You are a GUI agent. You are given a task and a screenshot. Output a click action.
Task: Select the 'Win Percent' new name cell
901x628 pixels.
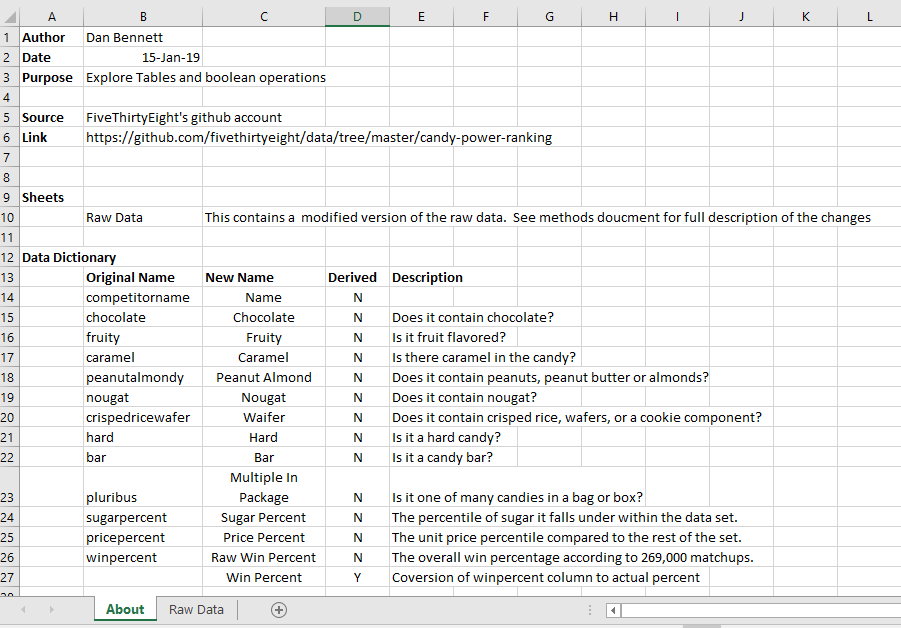click(x=263, y=577)
